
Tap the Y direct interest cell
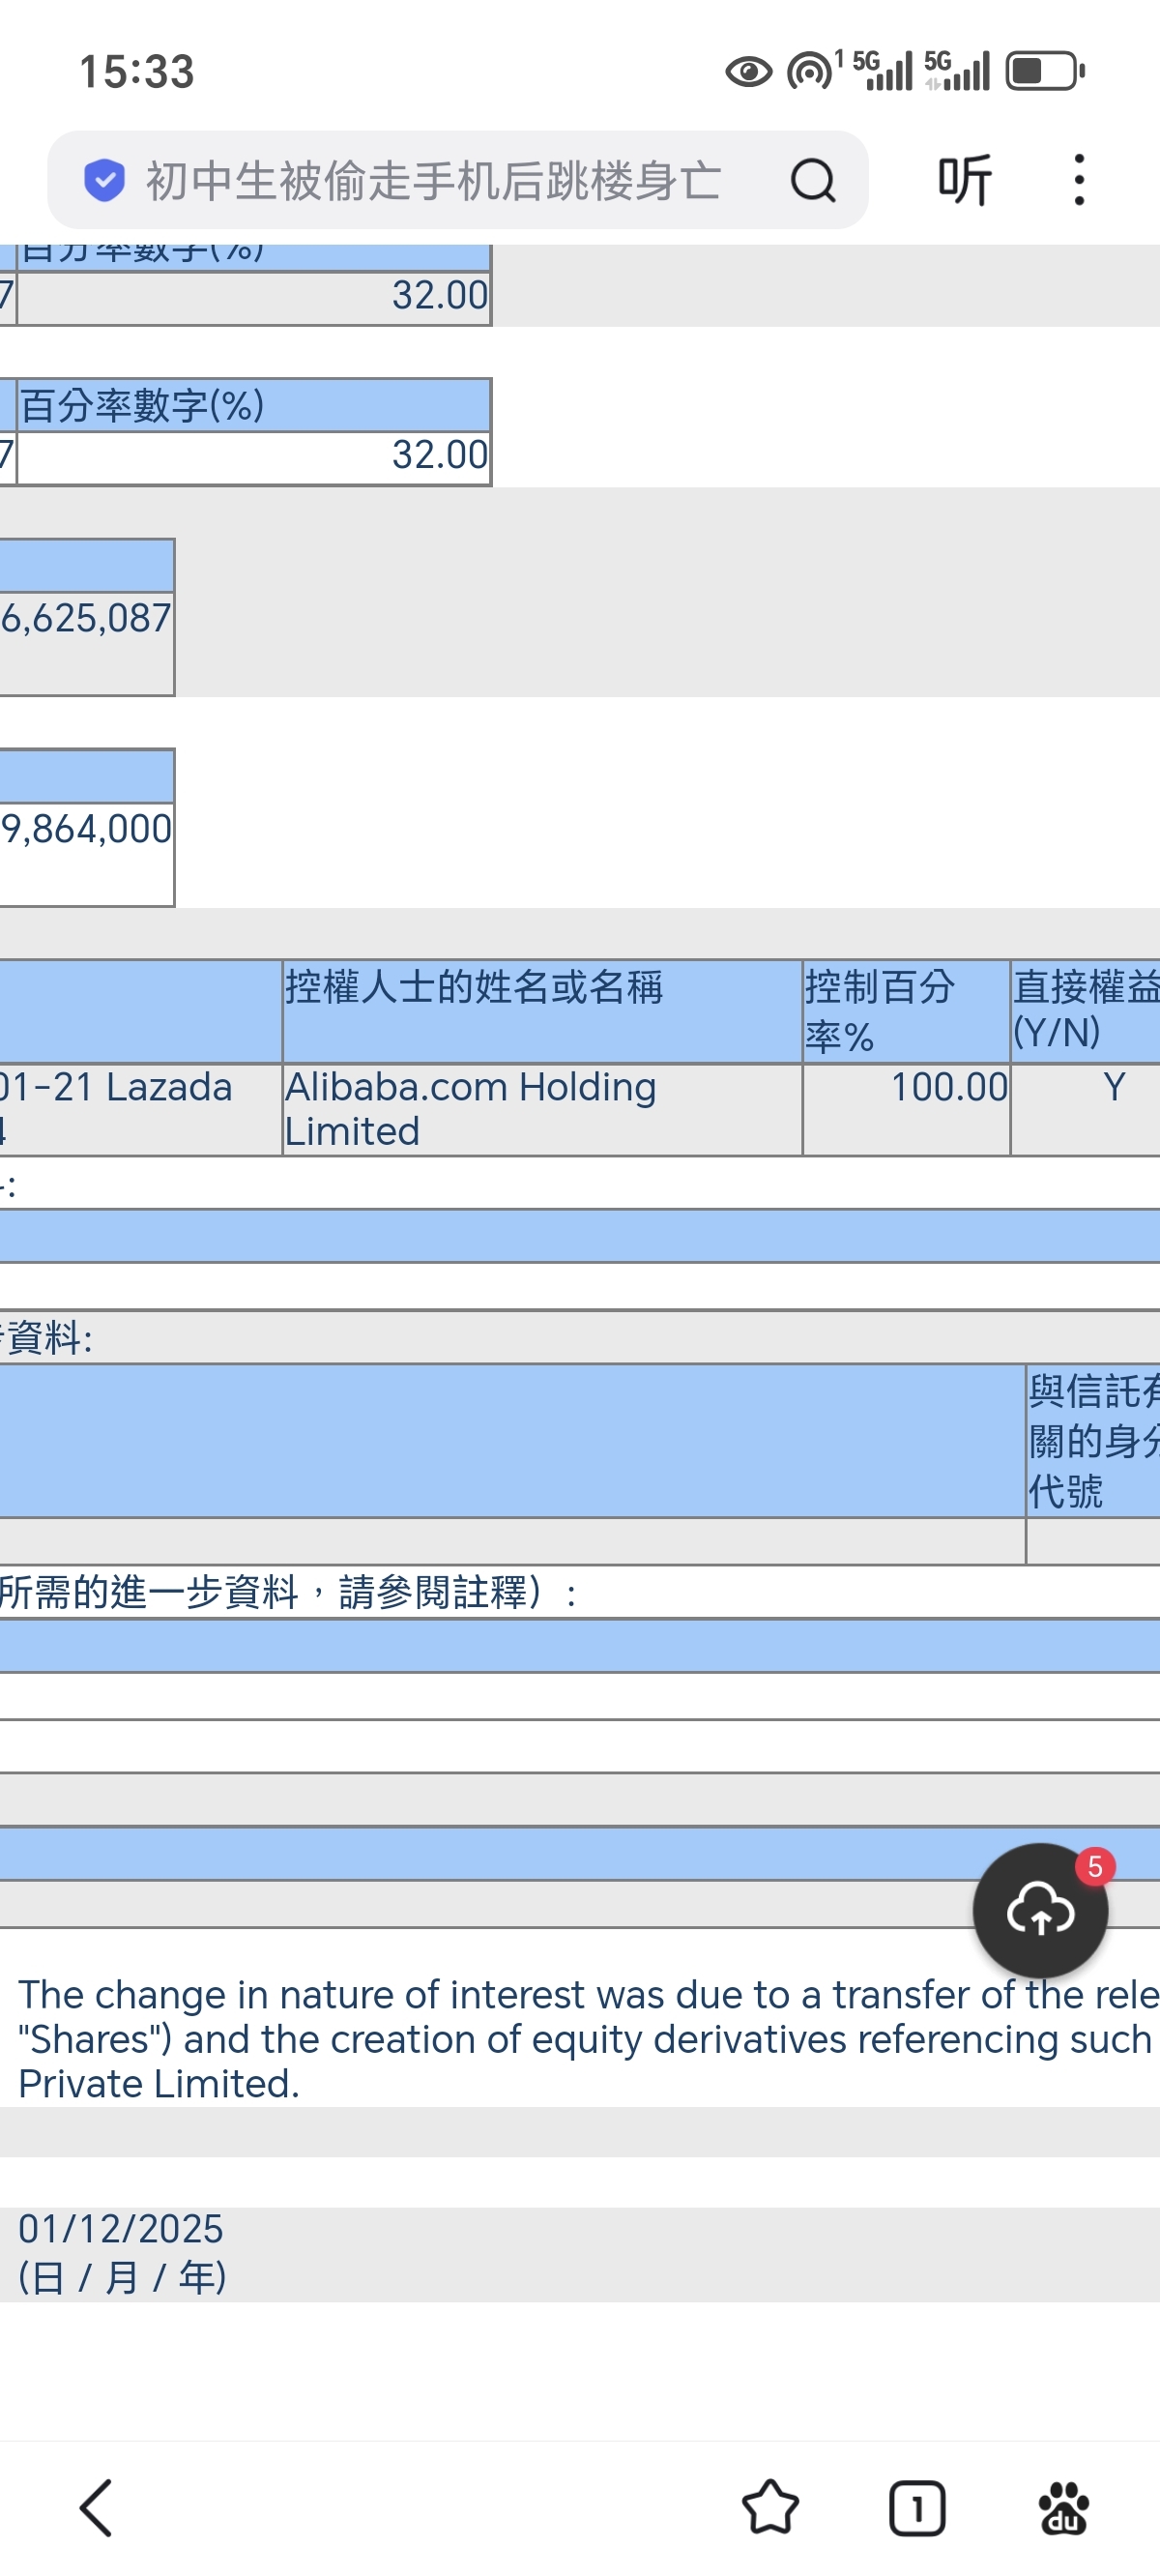[x=1086, y=1109]
